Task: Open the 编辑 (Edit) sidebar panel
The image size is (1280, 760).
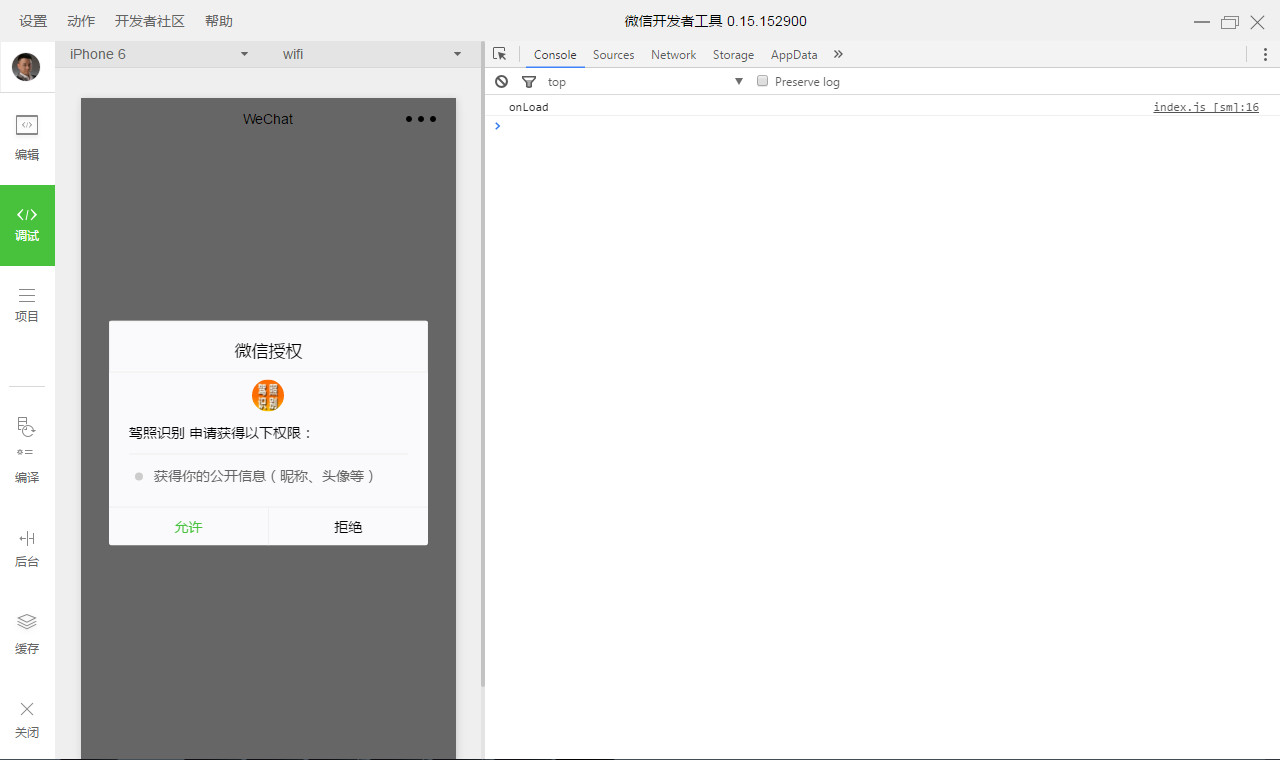Action: 27,139
